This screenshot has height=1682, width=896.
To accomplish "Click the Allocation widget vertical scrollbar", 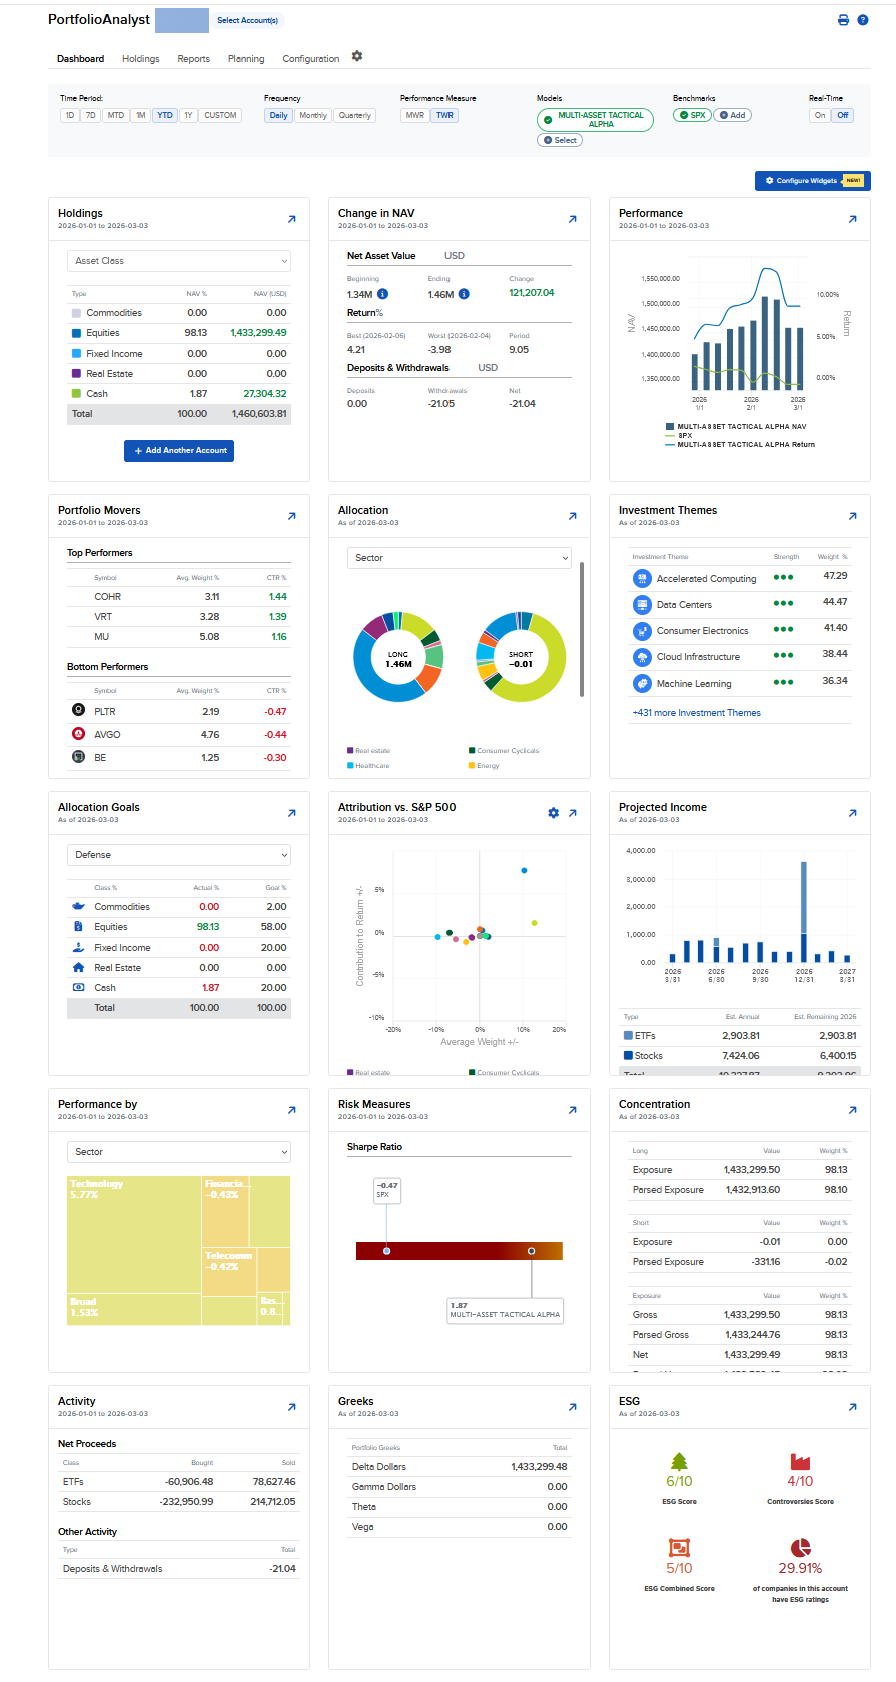I will click(582, 630).
